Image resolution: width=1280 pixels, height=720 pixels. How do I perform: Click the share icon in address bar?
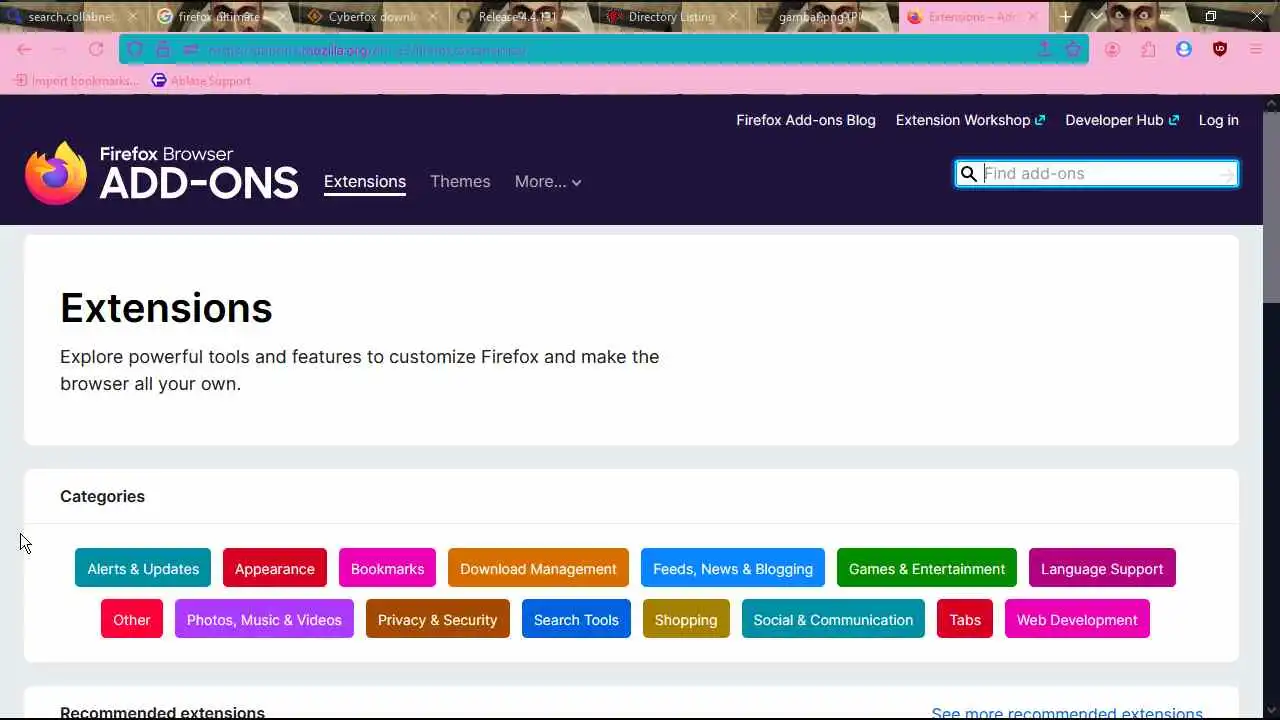[1045, 49]
